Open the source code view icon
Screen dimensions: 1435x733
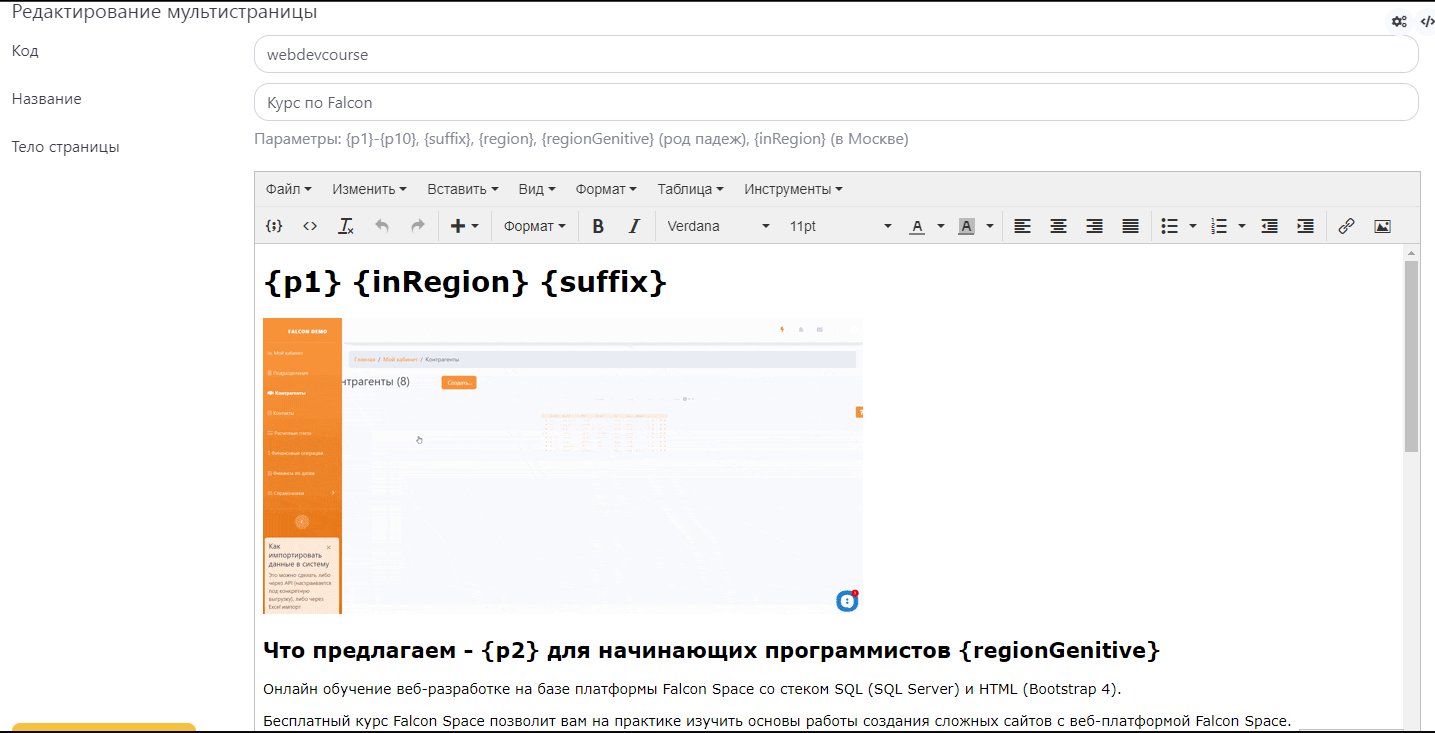tap(310, 226)
